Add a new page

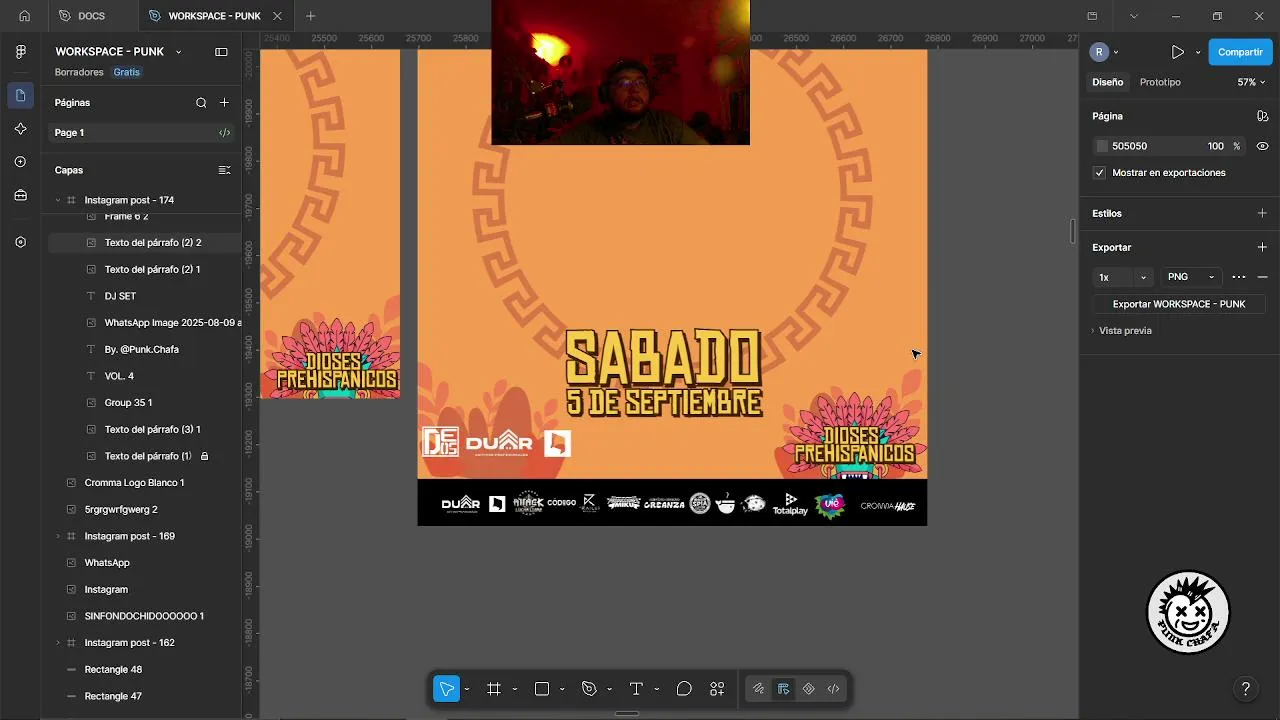tap(224, 102)
